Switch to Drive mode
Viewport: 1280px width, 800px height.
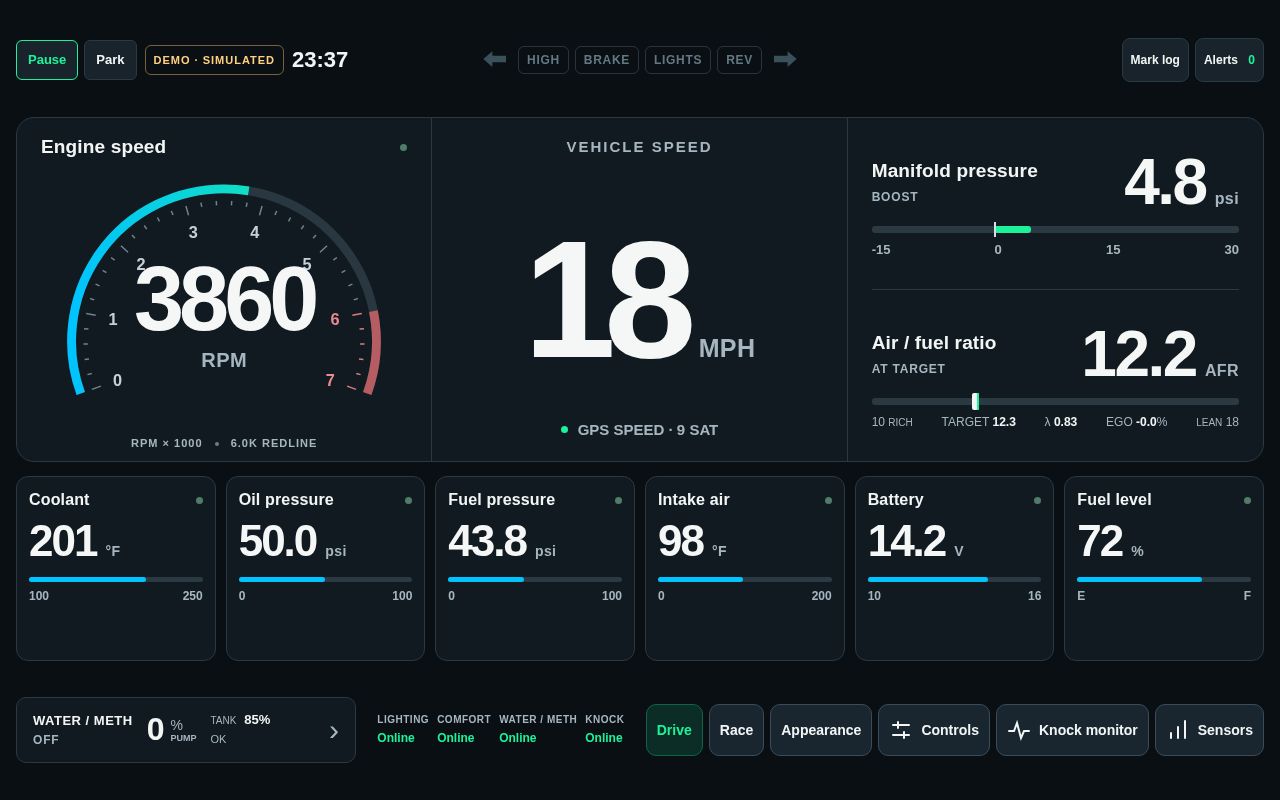tap(674, 730)
